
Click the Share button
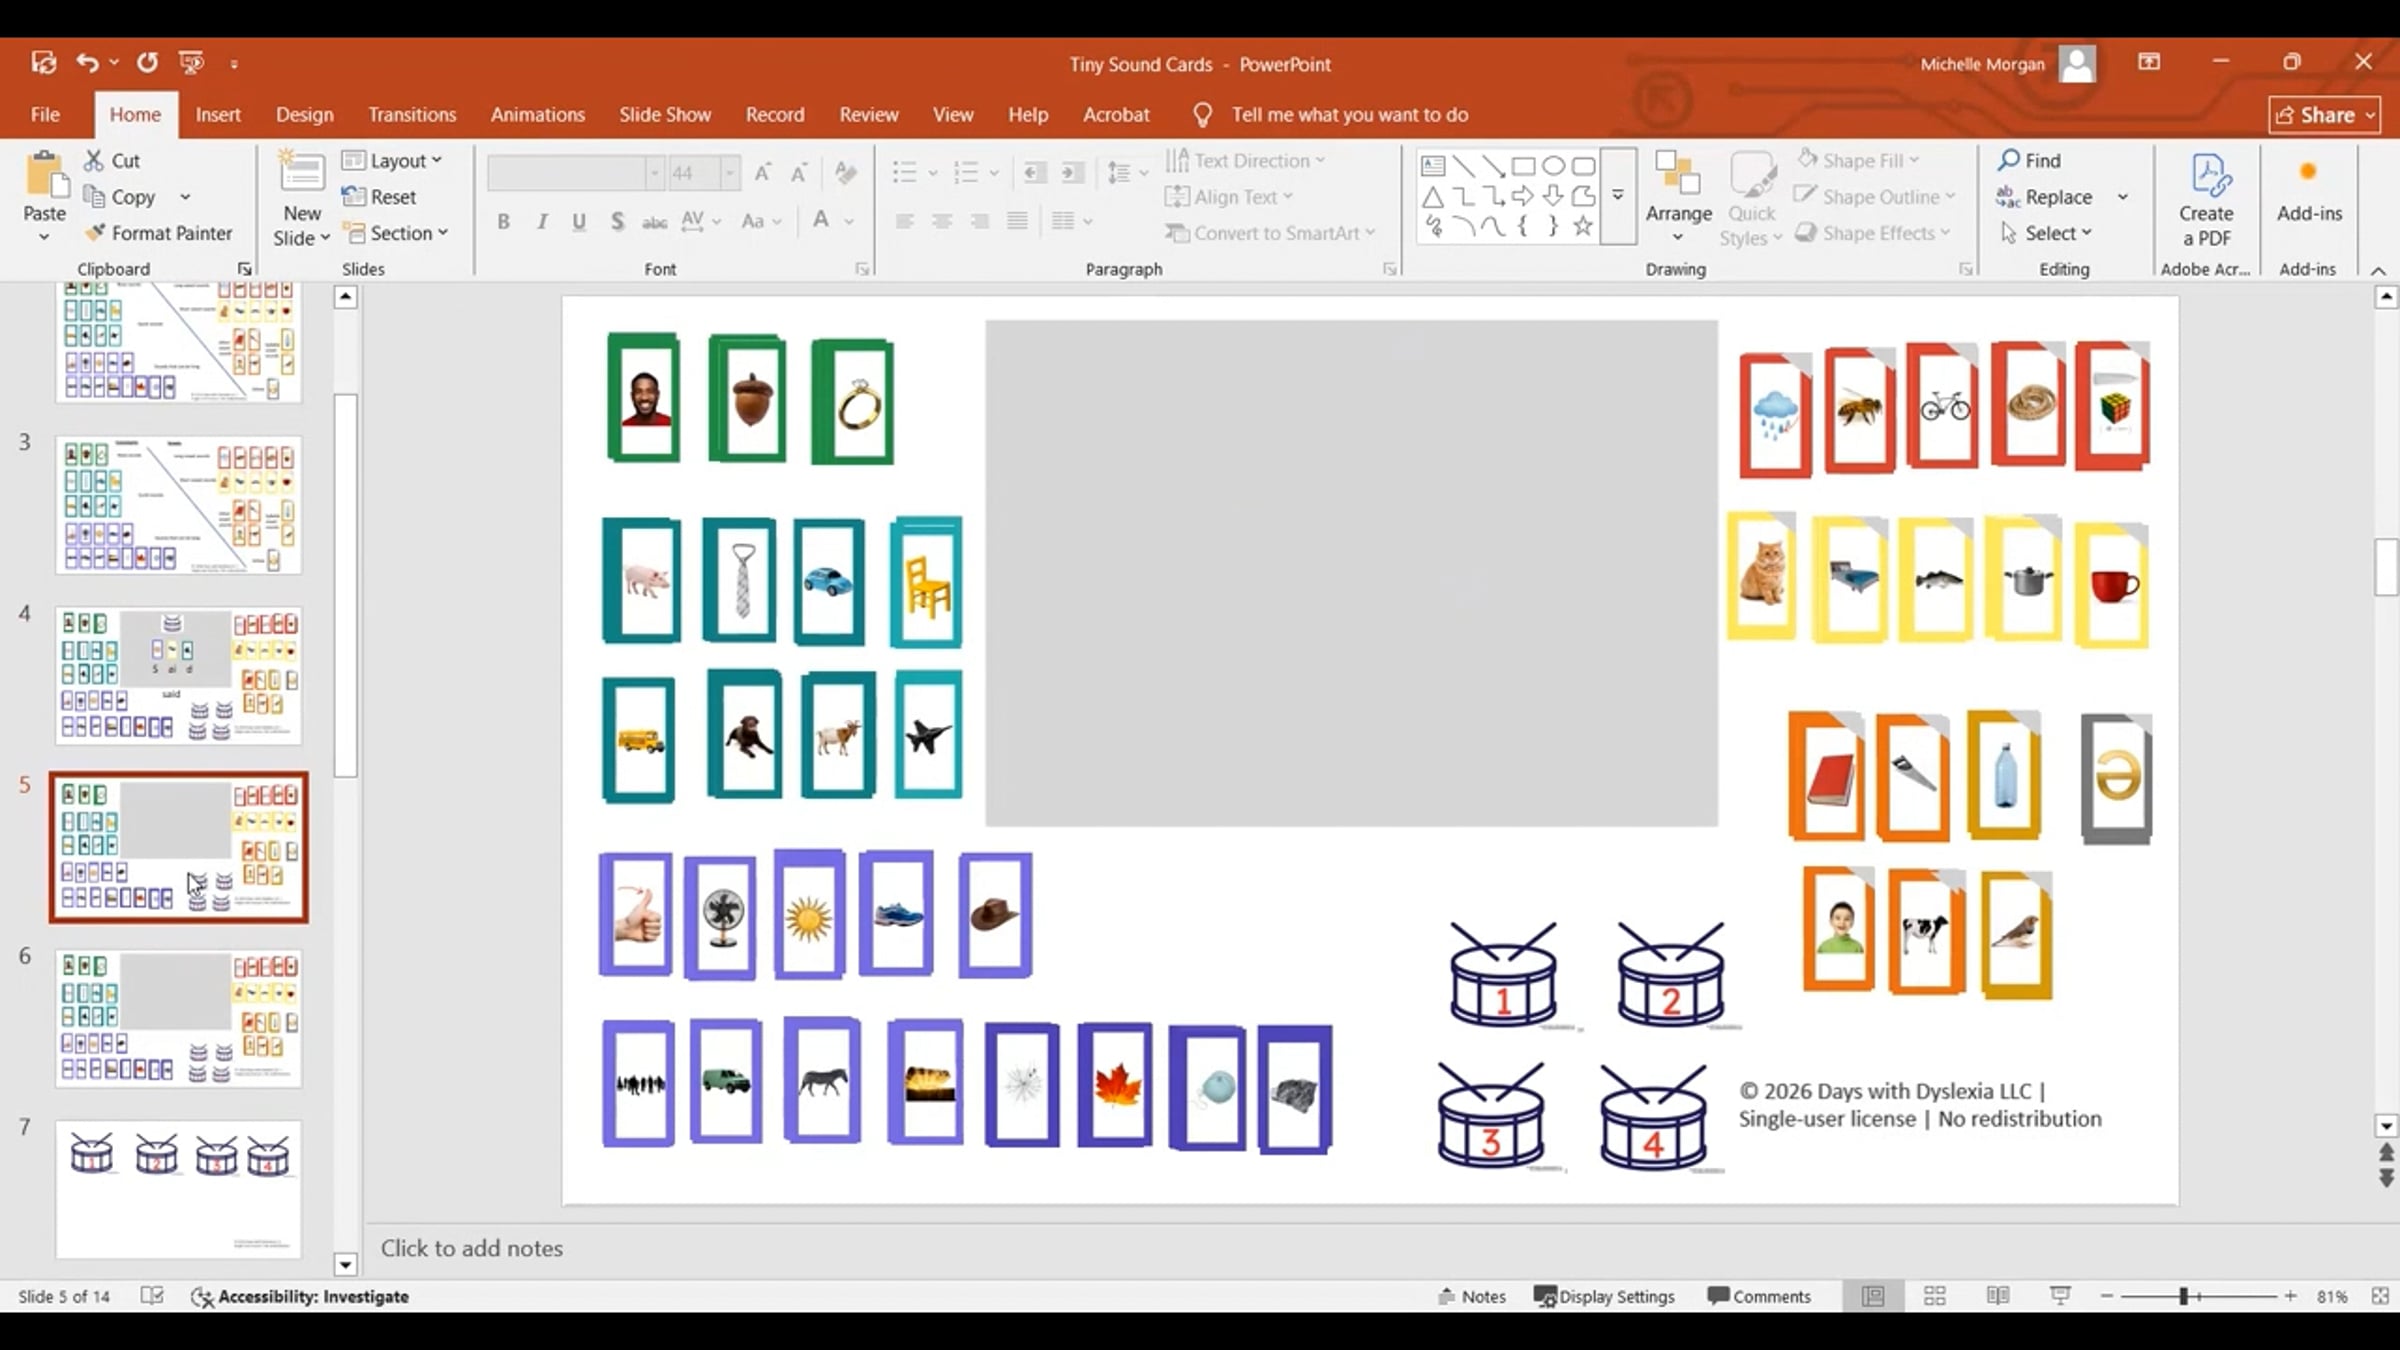coord(2325,115)
